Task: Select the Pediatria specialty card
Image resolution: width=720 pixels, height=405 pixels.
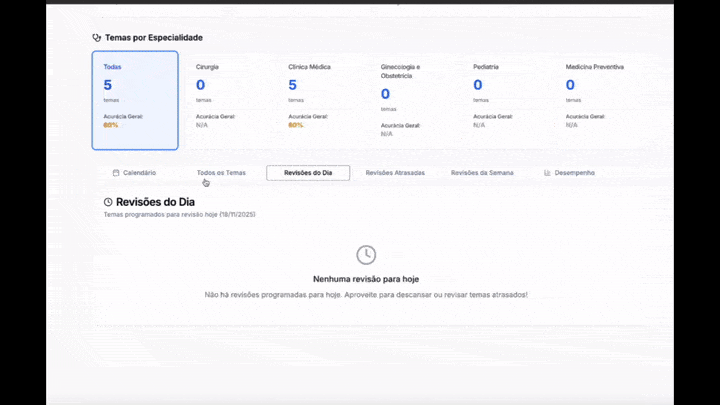Action: tap(505, 100)
